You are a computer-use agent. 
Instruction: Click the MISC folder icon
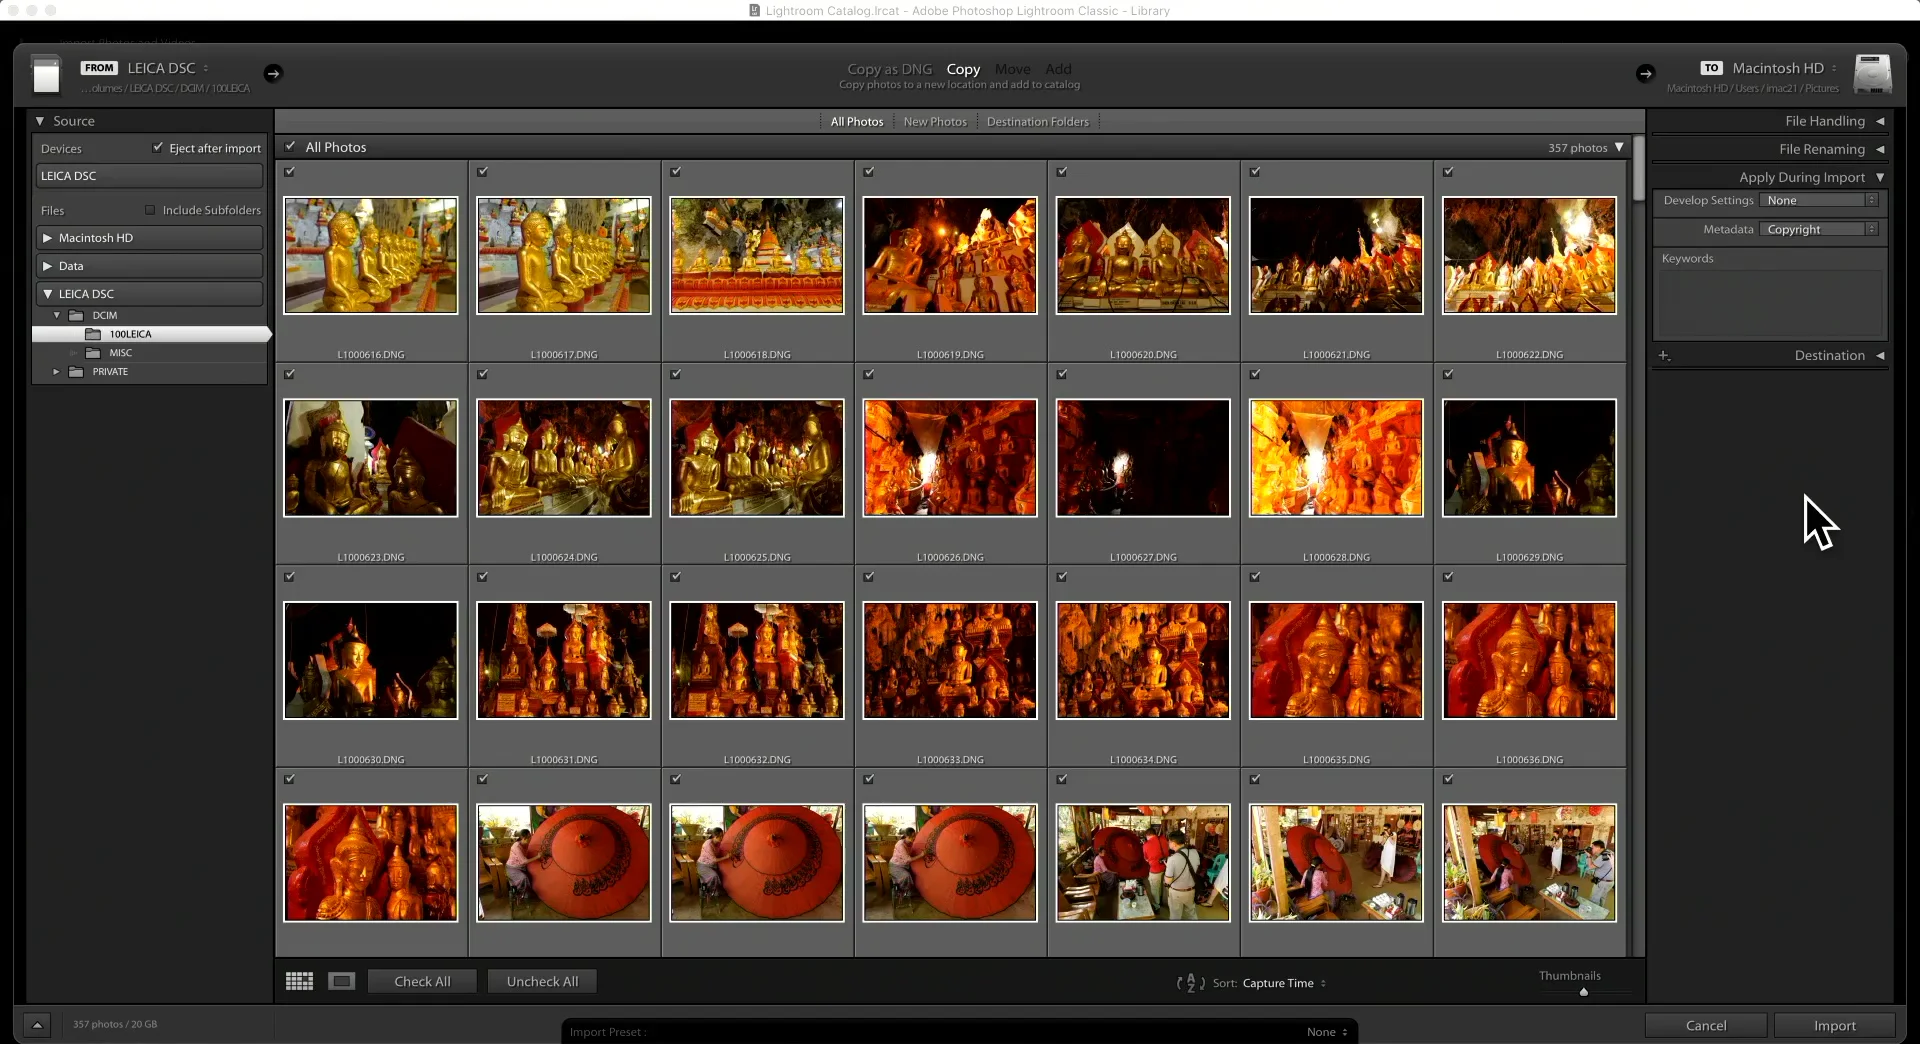pyautogui.click(x=94, y=353)
